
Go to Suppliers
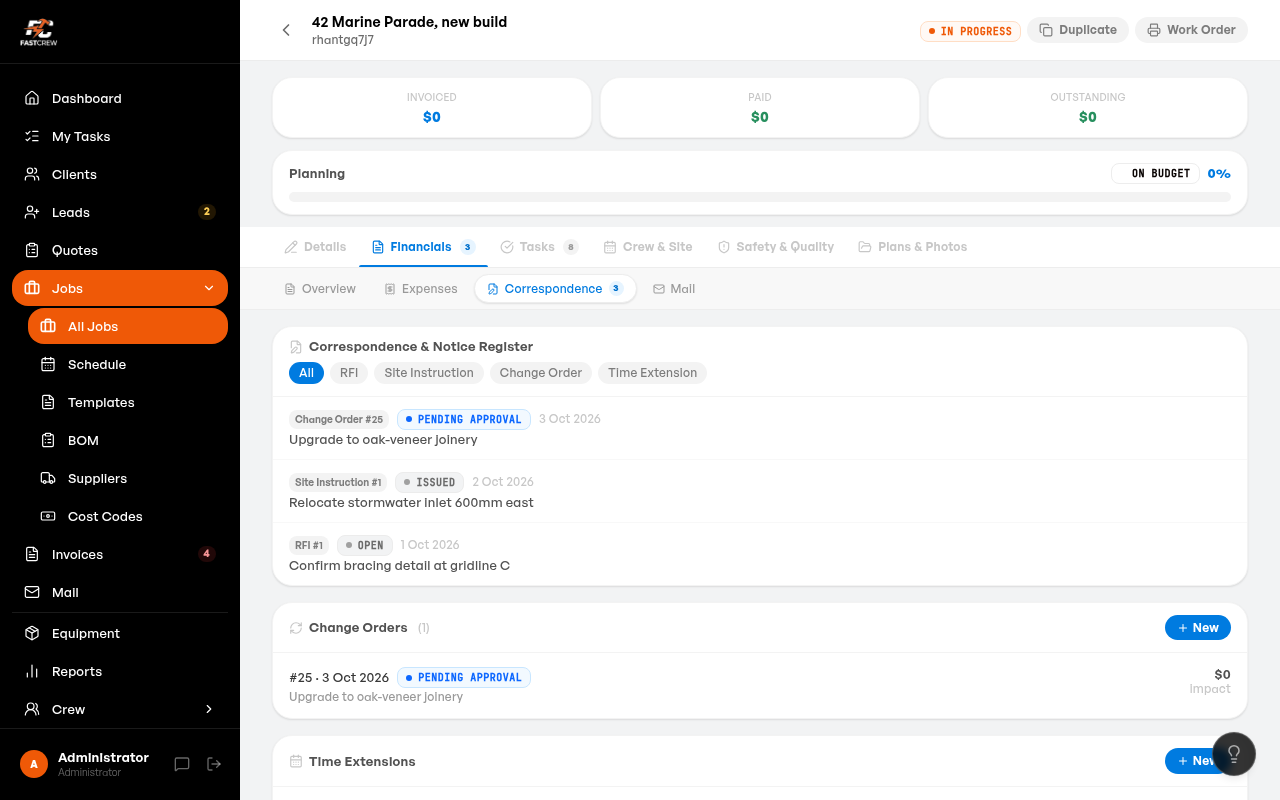(x=128, y=478)
